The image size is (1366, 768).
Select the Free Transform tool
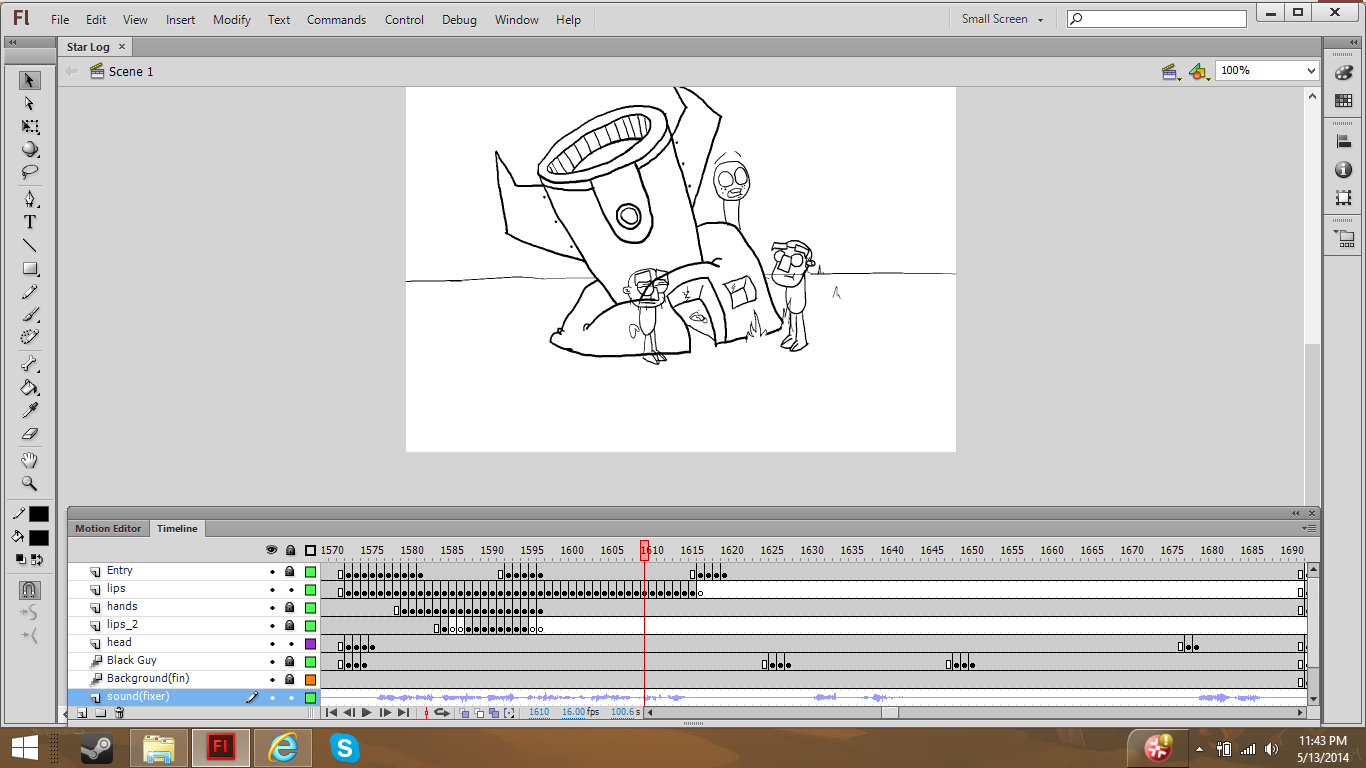click(x=30, y=127)
